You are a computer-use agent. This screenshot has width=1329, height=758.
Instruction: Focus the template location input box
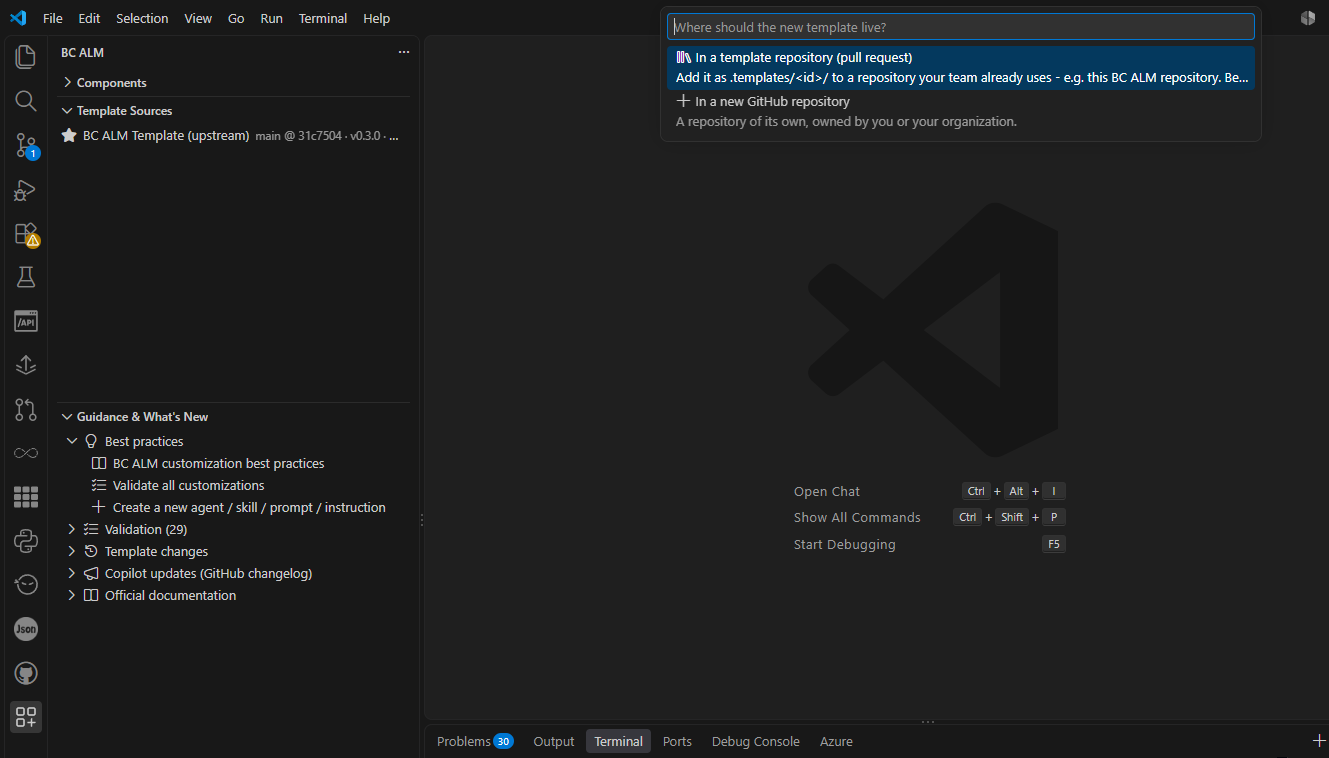[x=960, y=27]
